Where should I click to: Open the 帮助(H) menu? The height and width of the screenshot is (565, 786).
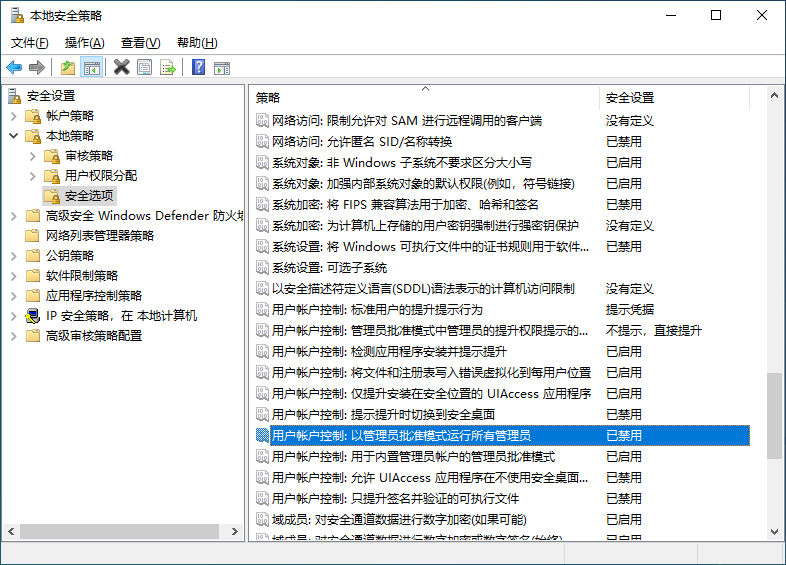click(x=198, y=43)
